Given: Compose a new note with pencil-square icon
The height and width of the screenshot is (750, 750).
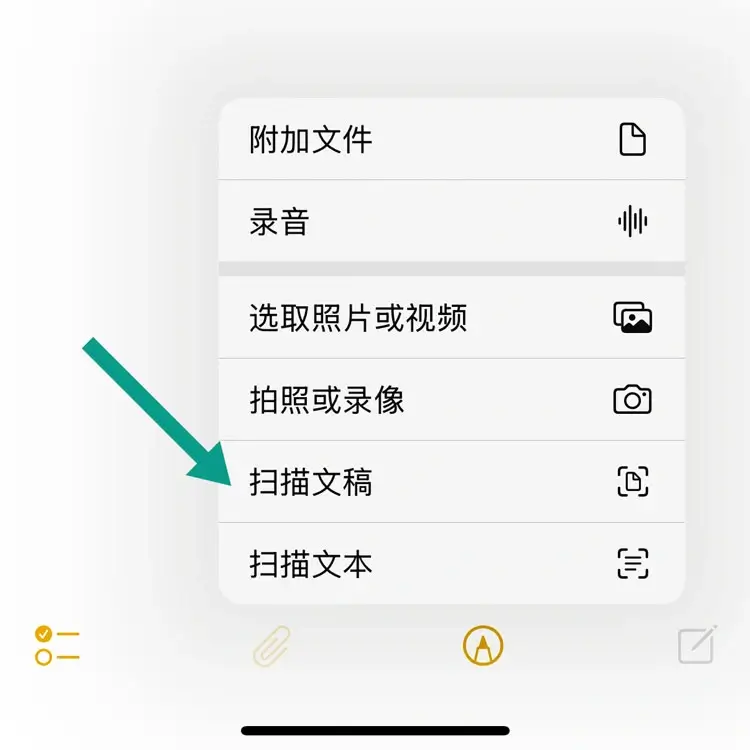Looking at the screenshot, I should 697,644.
